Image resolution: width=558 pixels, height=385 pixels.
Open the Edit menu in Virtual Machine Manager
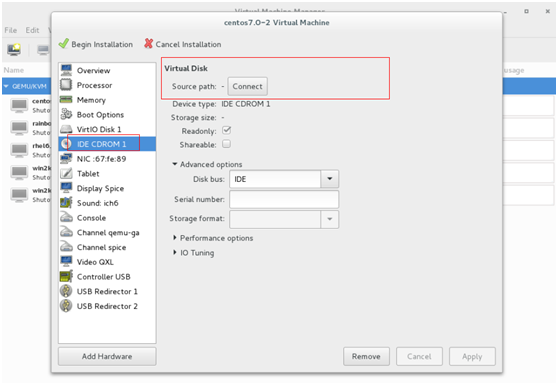[32, 30]
